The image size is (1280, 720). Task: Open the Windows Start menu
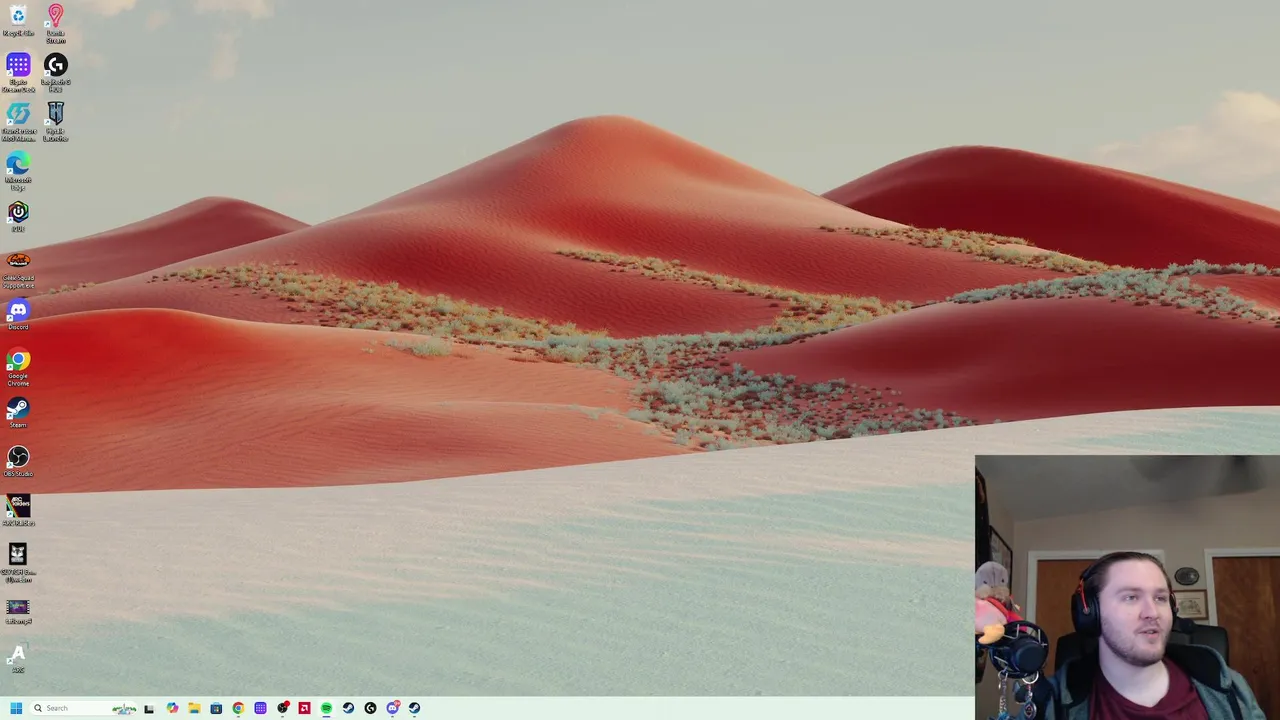[x=16, y=708]
